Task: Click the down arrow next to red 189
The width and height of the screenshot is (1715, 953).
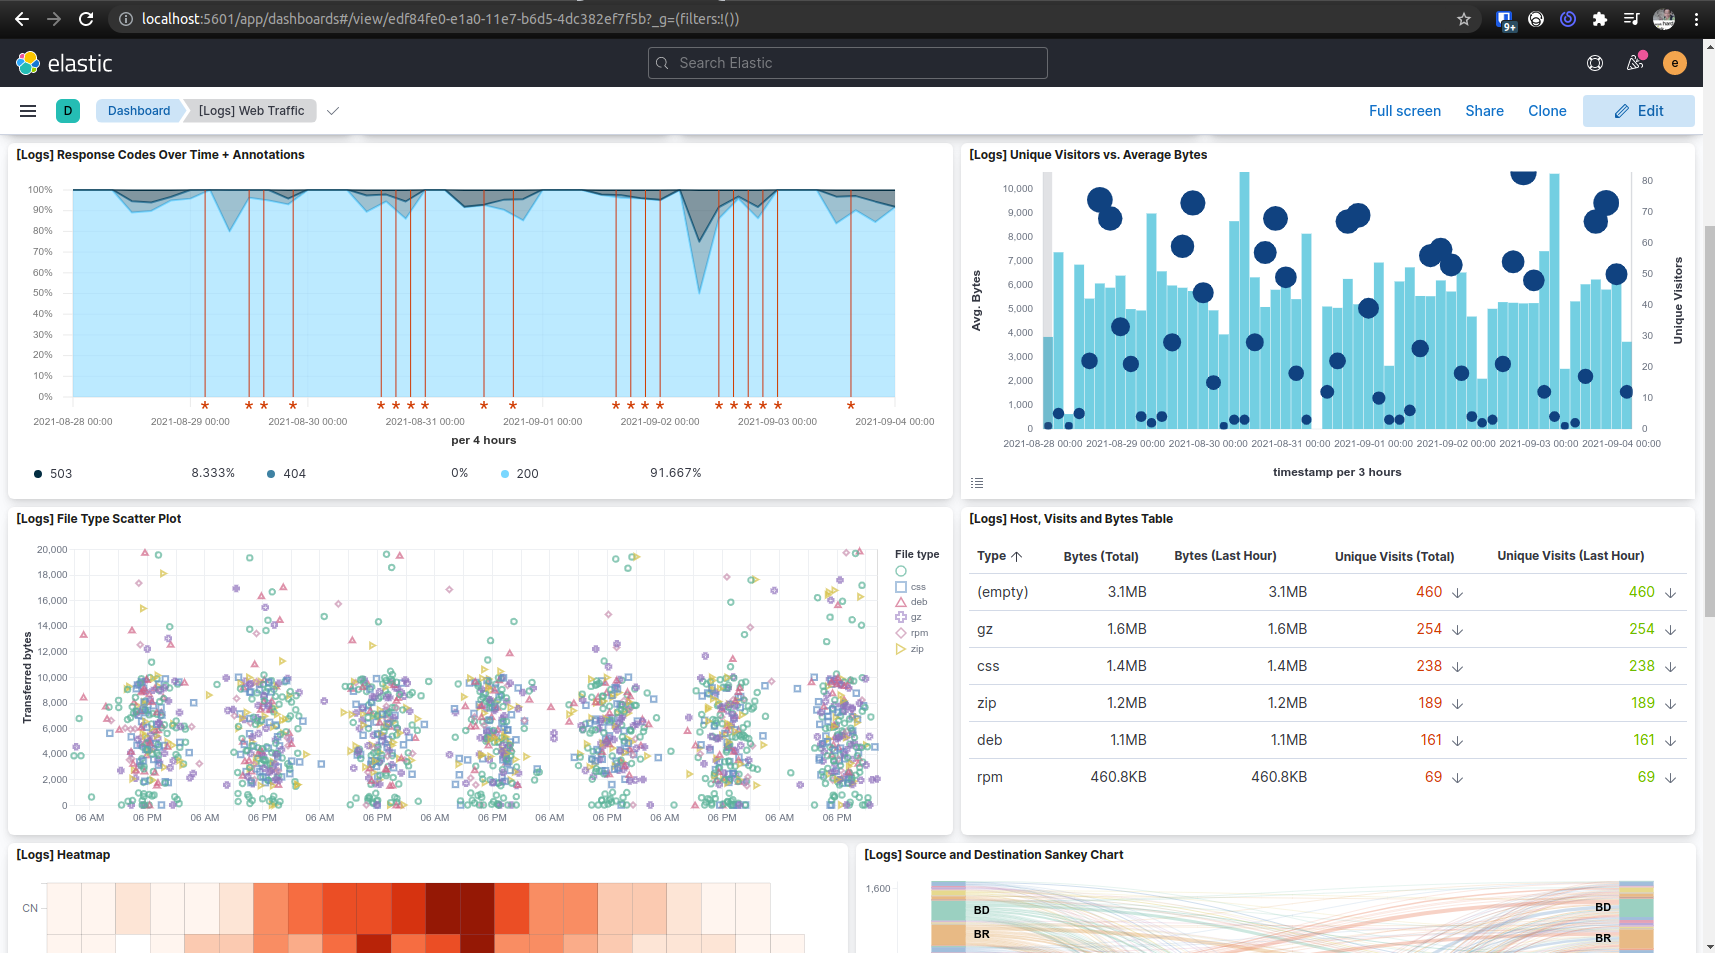Action: point(1458,704)
